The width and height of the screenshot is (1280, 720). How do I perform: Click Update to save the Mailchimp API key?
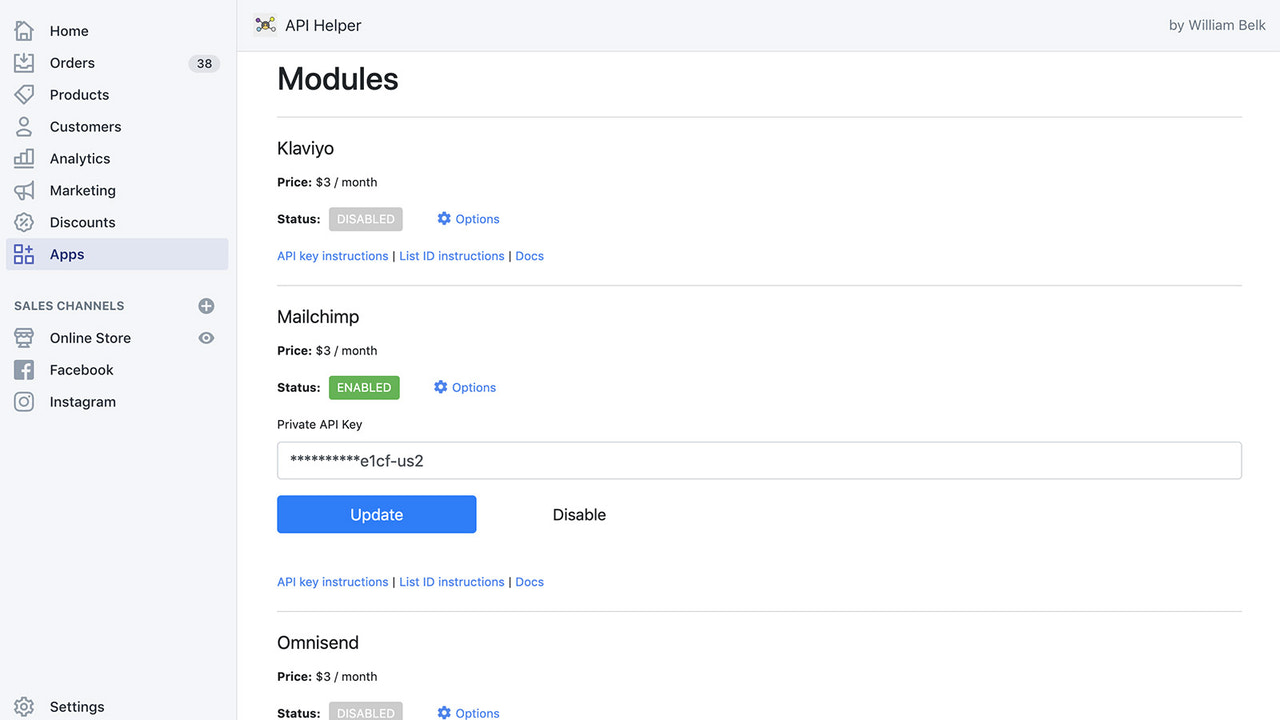click(x=376, y=514)
